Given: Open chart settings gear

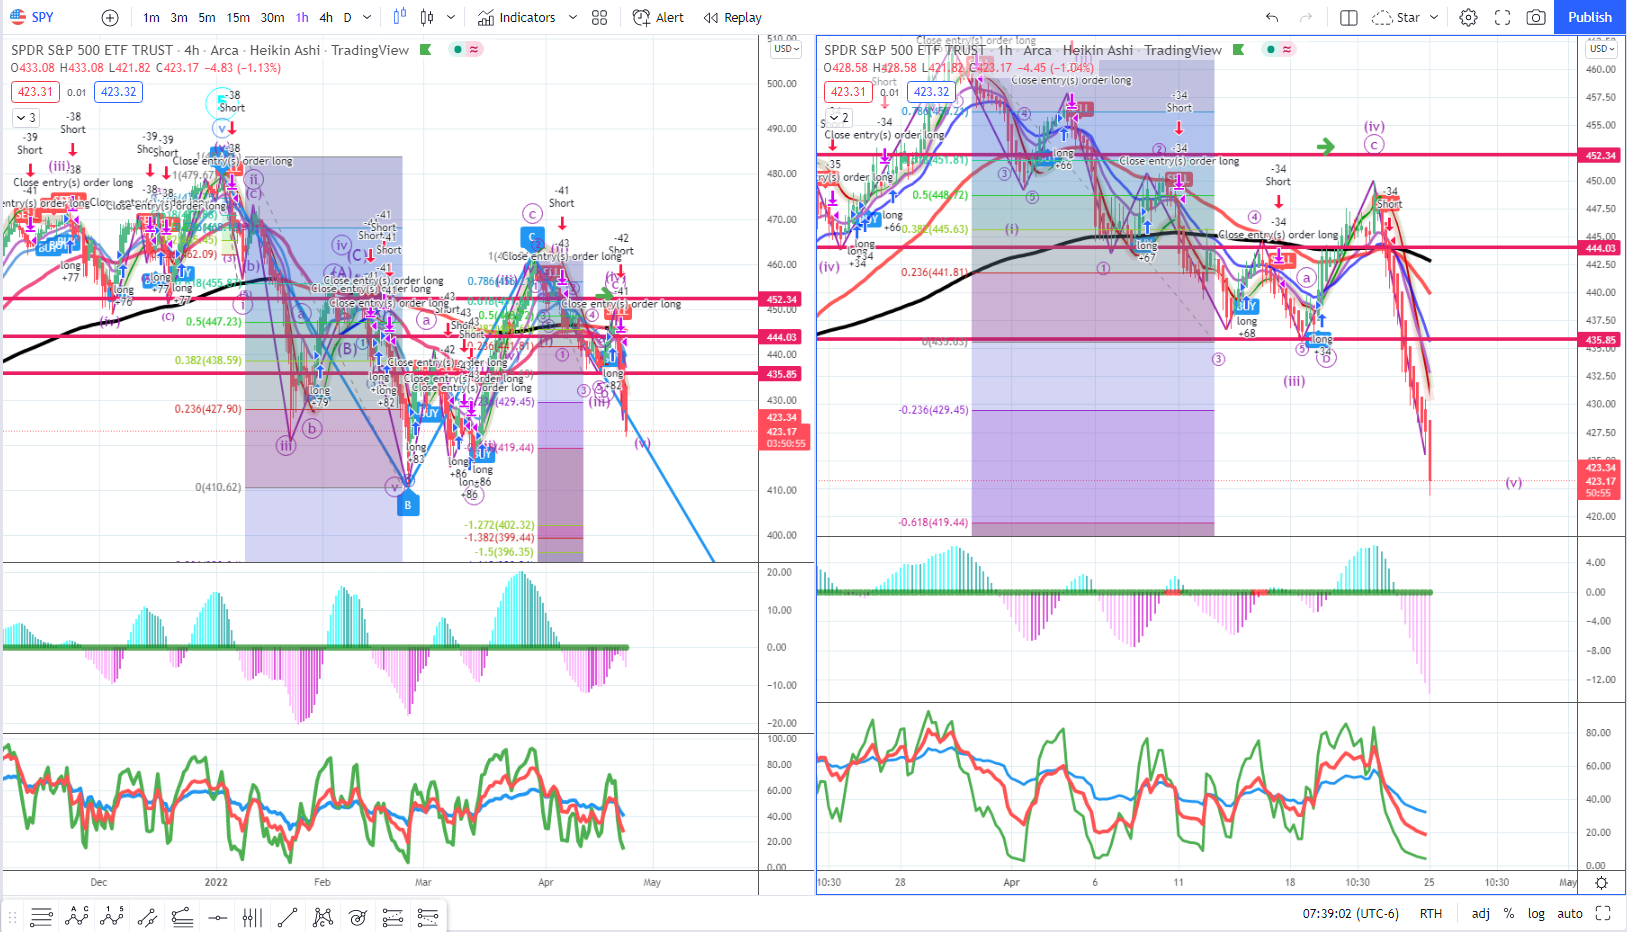Looking at the screenshot, I should click(x=1468, y=17).
